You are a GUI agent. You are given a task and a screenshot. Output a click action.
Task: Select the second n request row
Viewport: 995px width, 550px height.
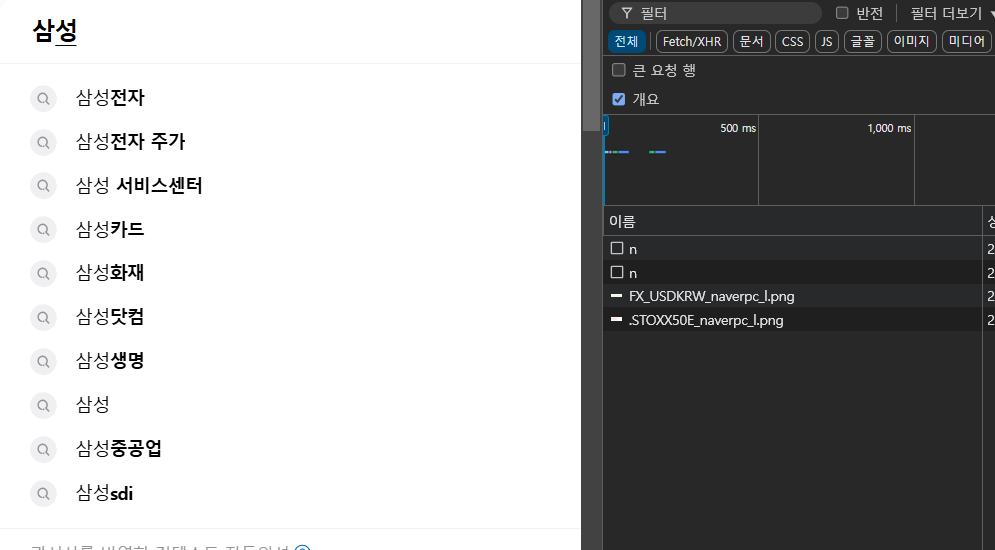799,272
